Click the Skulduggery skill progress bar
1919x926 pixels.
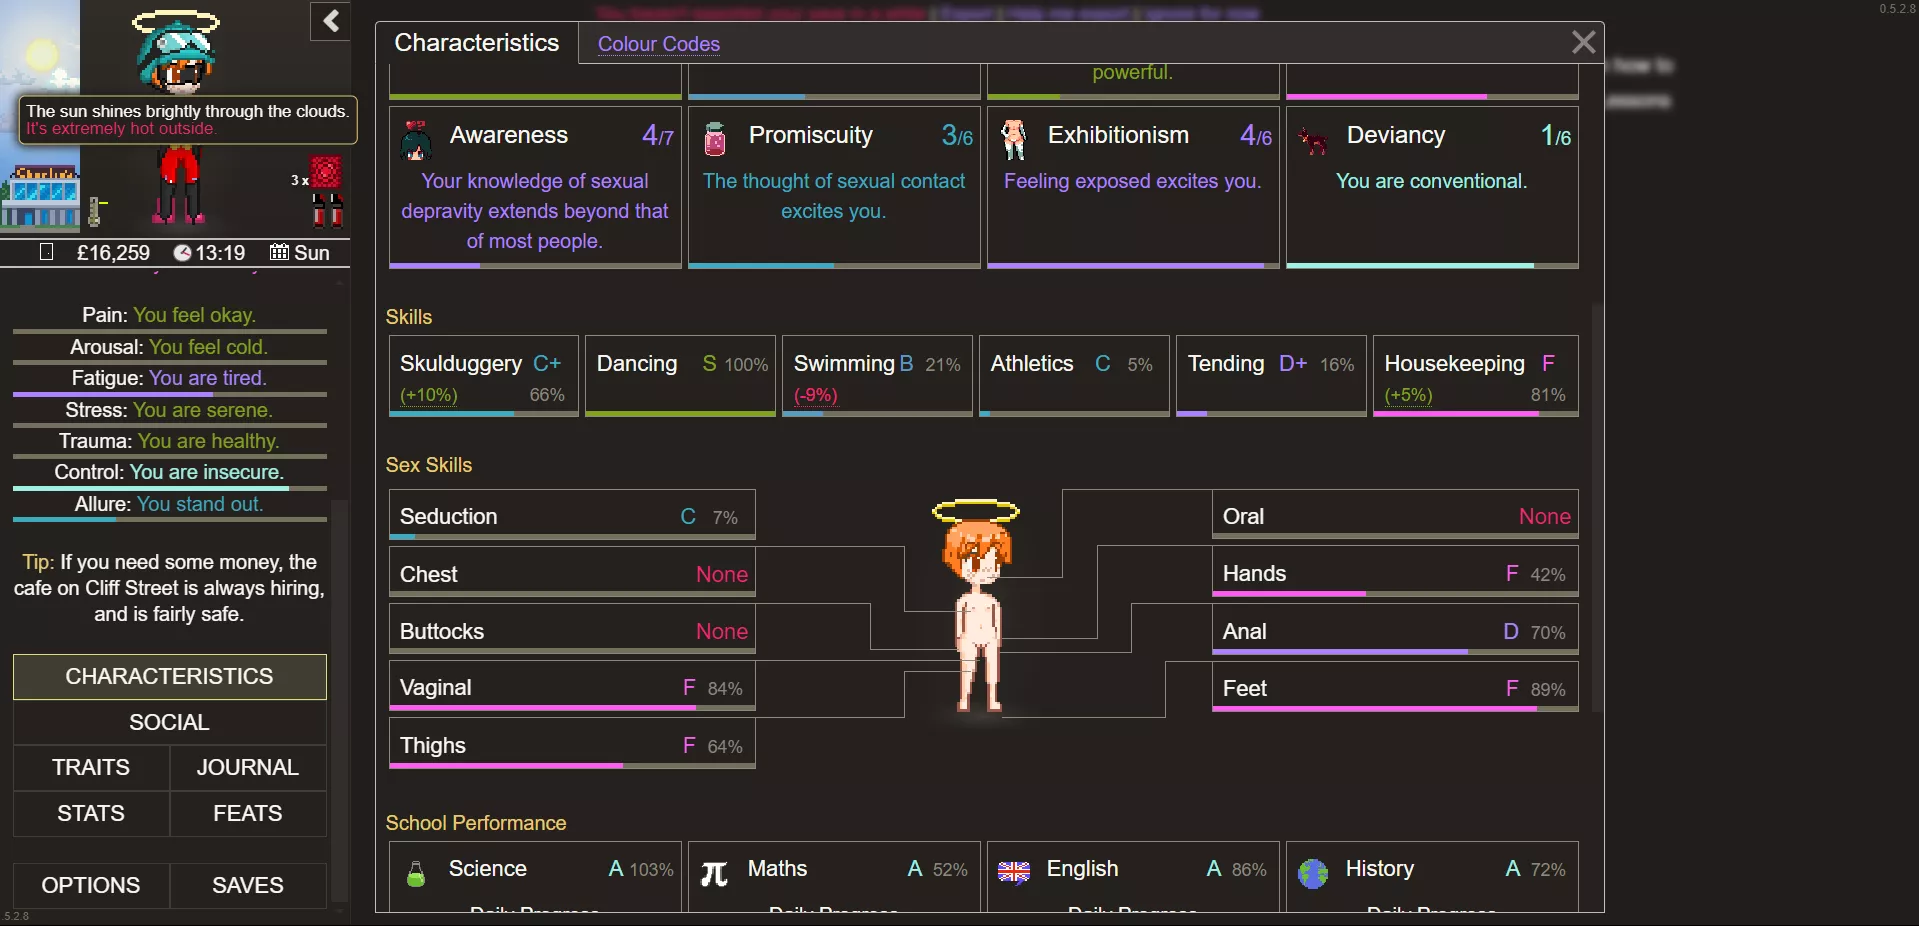[x=483, y=413]
